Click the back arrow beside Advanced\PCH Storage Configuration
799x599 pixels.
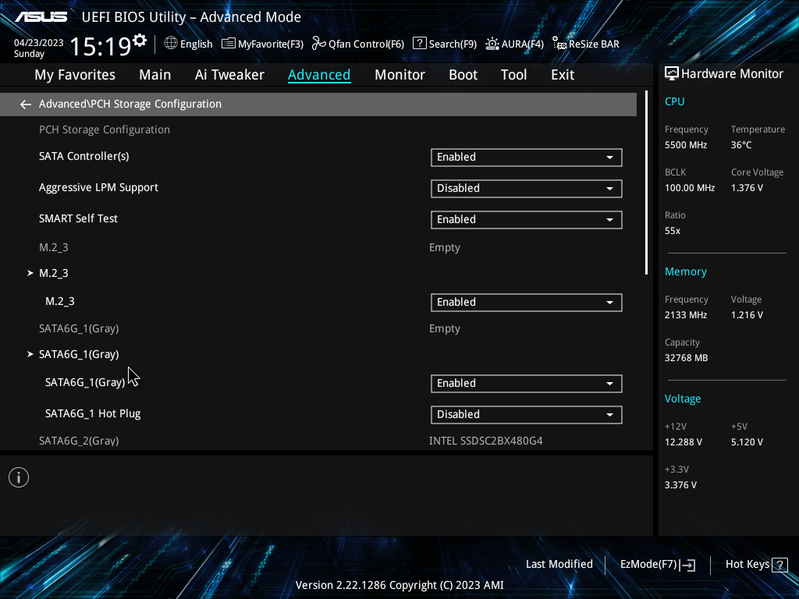tap(25, 104)
